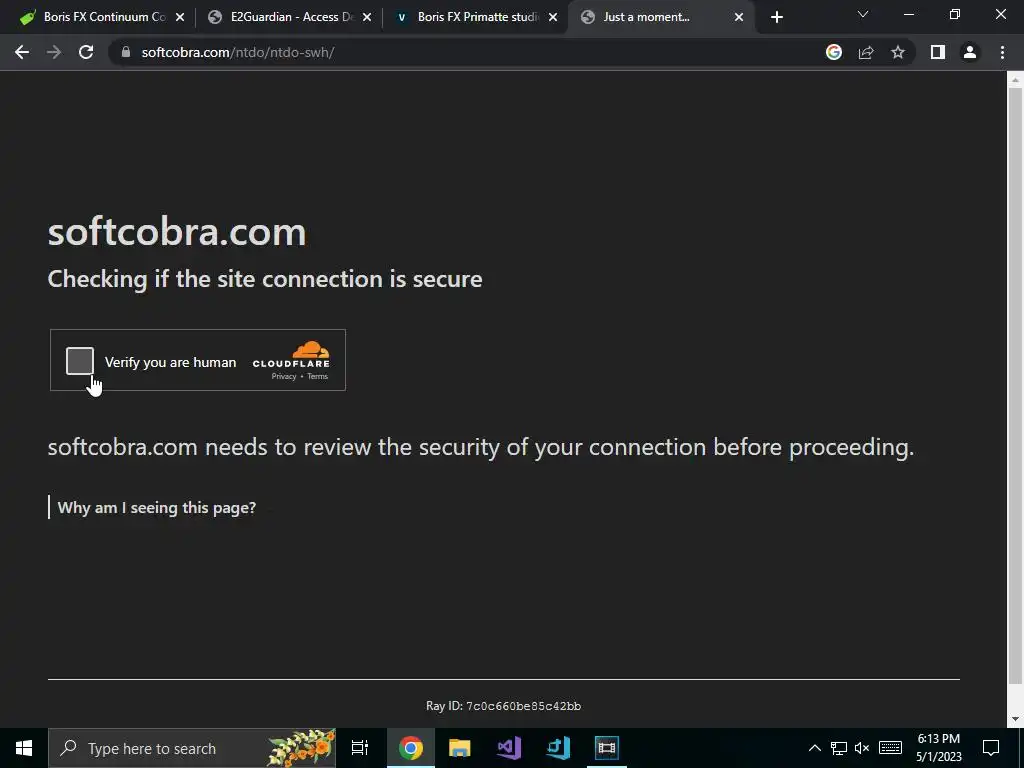Close the Chrome window
The image size is (1024, 768).
point(1000,14)
